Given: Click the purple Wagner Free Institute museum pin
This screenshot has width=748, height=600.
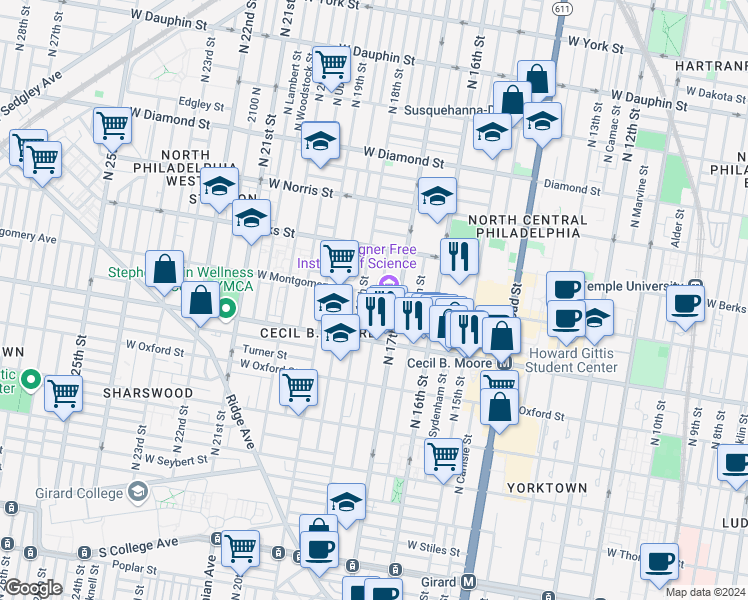Looking at the screenshot, I should (390, 282).
